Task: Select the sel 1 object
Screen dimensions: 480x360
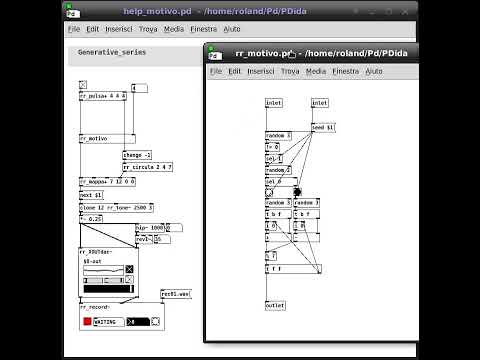Action: coord(274,159)
